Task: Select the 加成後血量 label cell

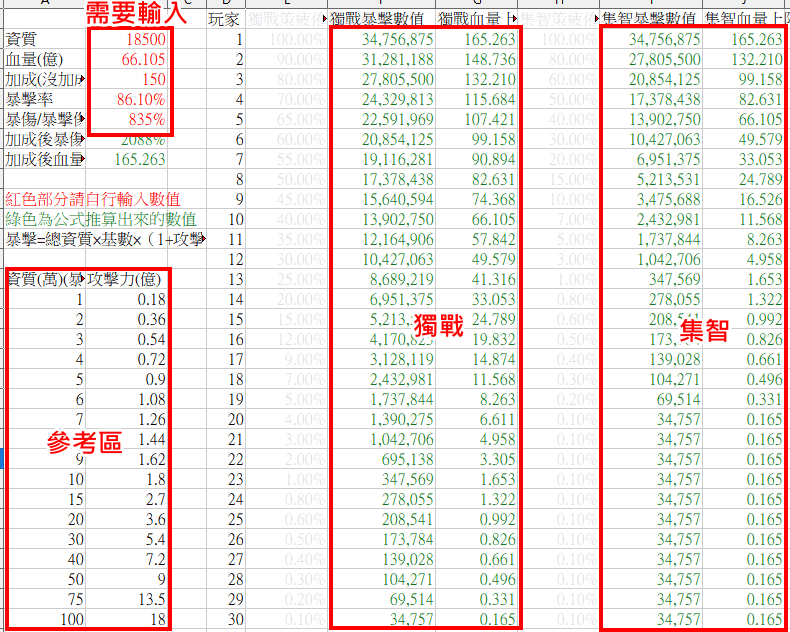Action: click(x=43, y=159)
